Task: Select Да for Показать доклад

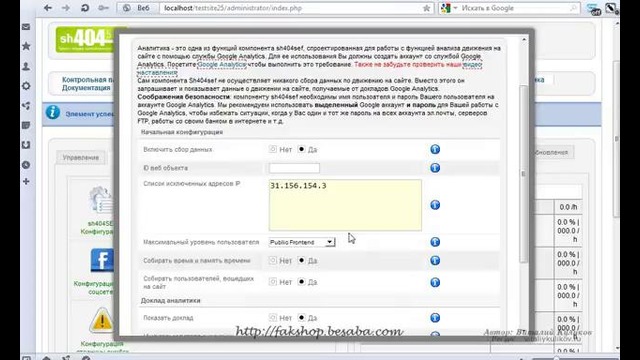Action: coord(301,318)
